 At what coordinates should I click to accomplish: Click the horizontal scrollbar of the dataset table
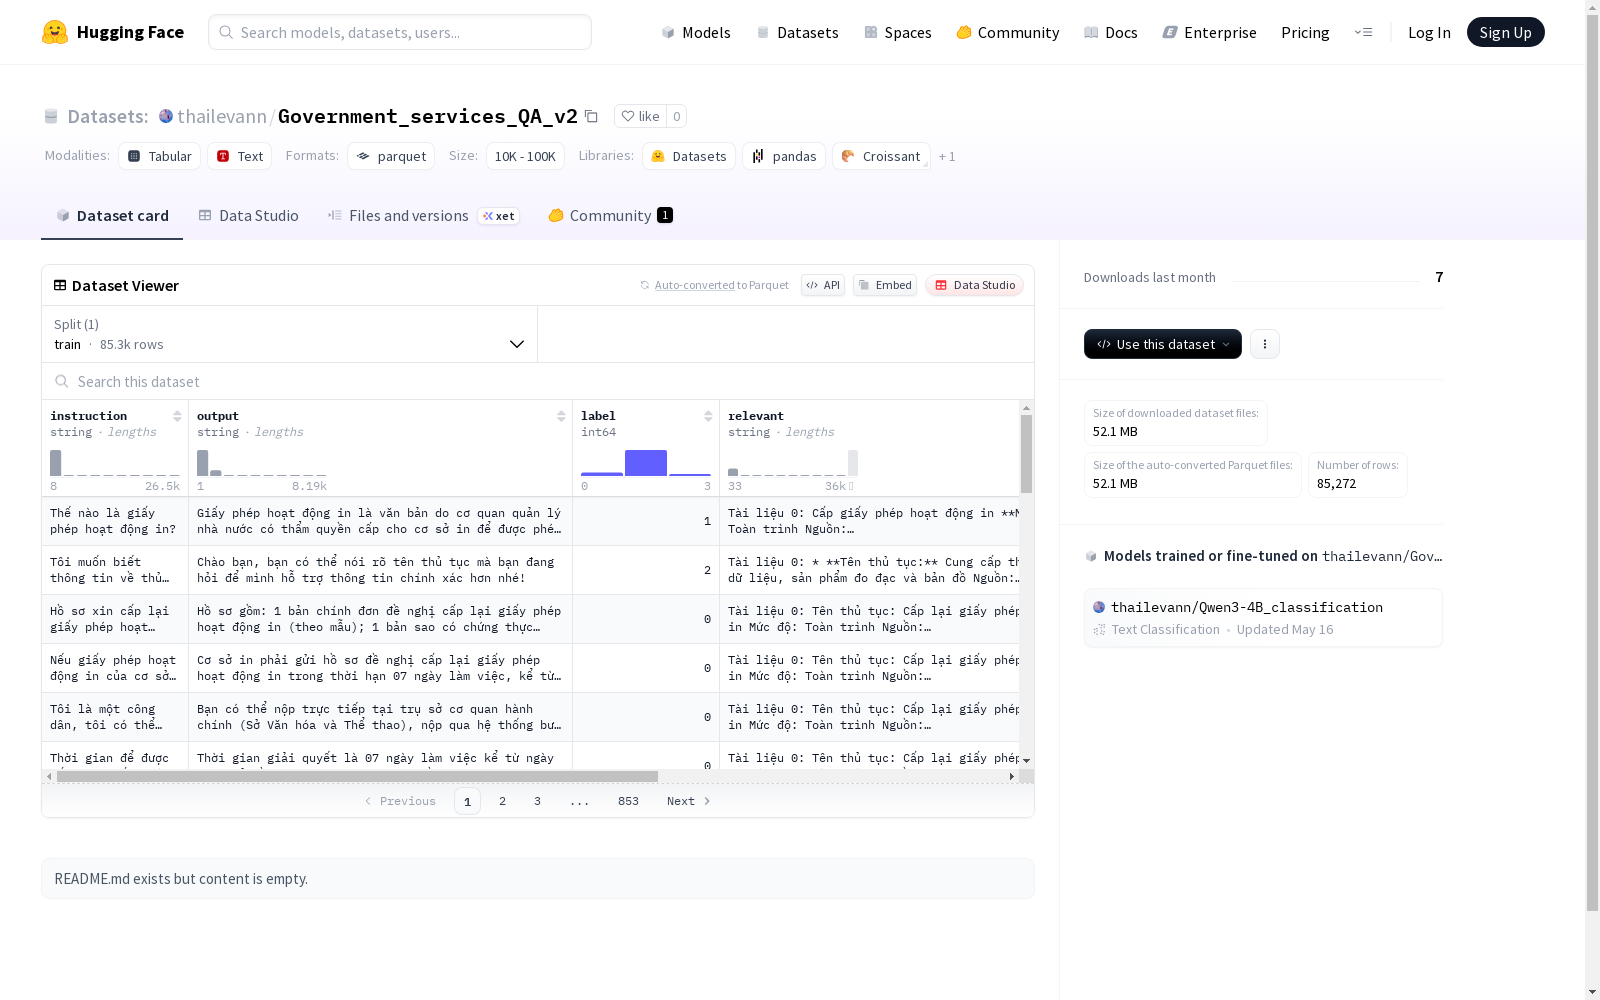[x=357, y=776]
